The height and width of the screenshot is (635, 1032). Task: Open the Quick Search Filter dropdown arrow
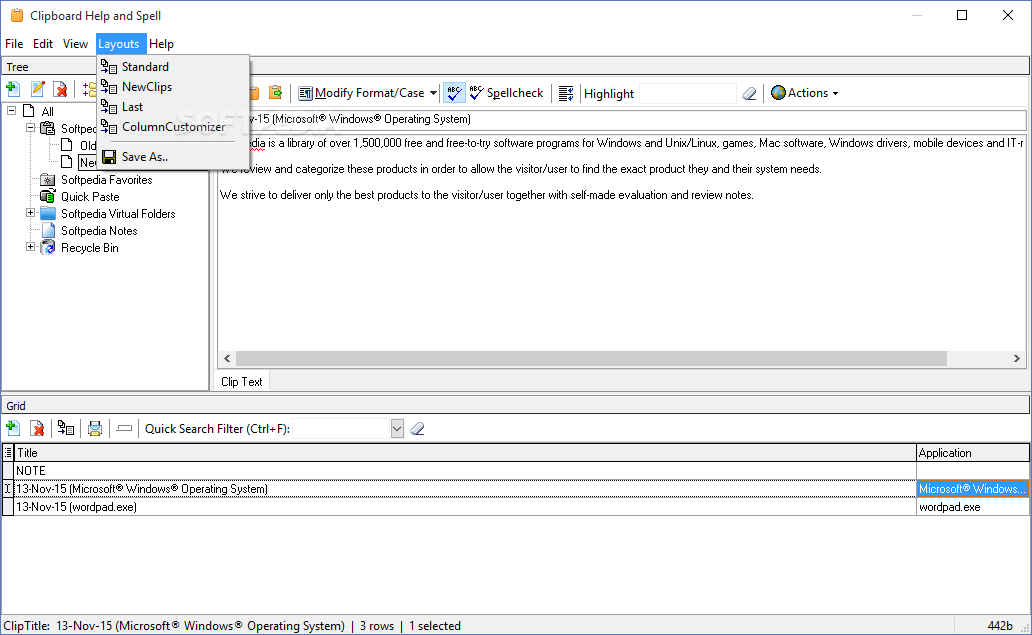(397, 429)
